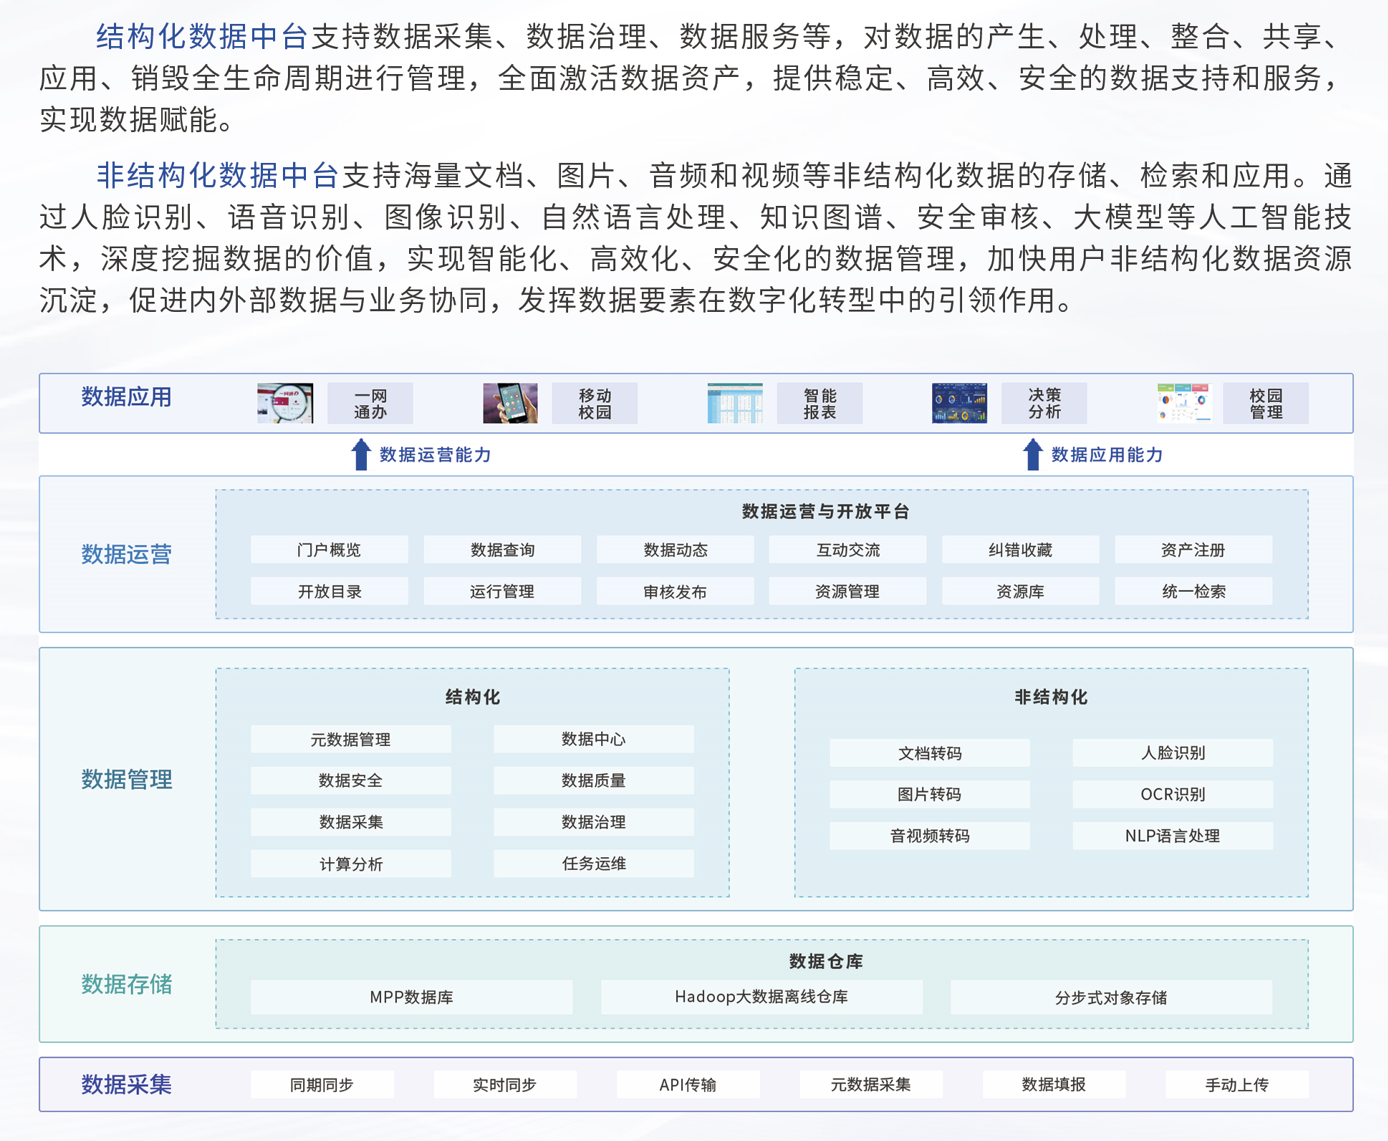Image resolution: width=1388 pixels, height=1141 pixels.
Task: Open the 数据中心 box
Action: [x=593, y=739]
